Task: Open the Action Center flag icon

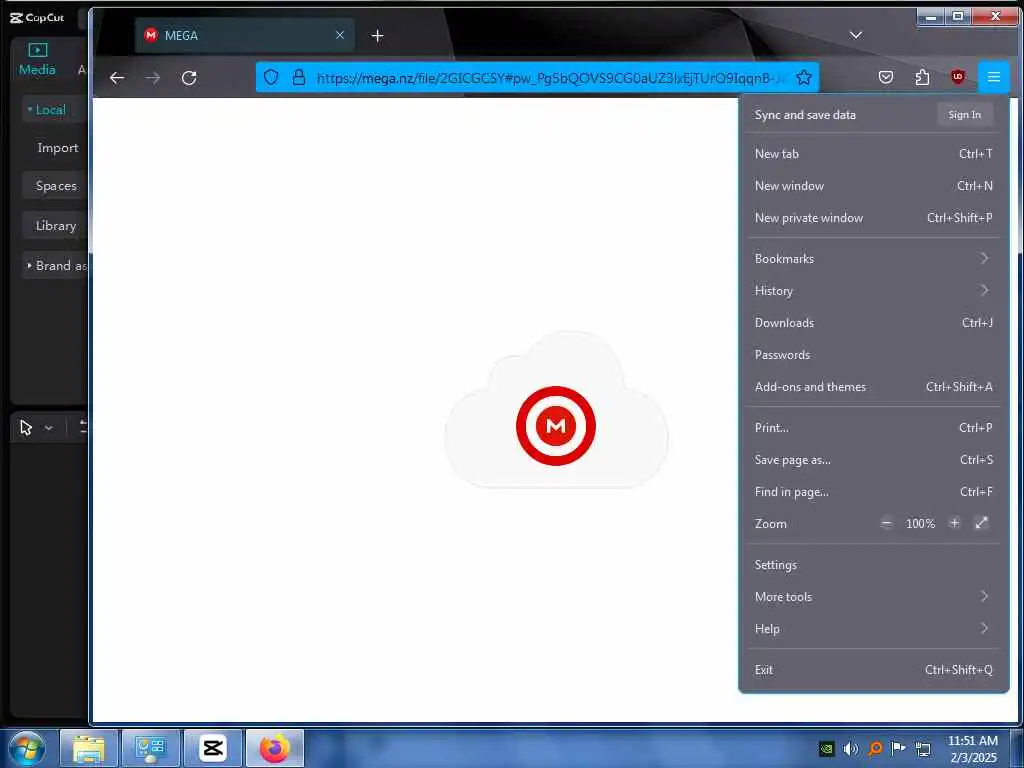Action: coord(899,748)
